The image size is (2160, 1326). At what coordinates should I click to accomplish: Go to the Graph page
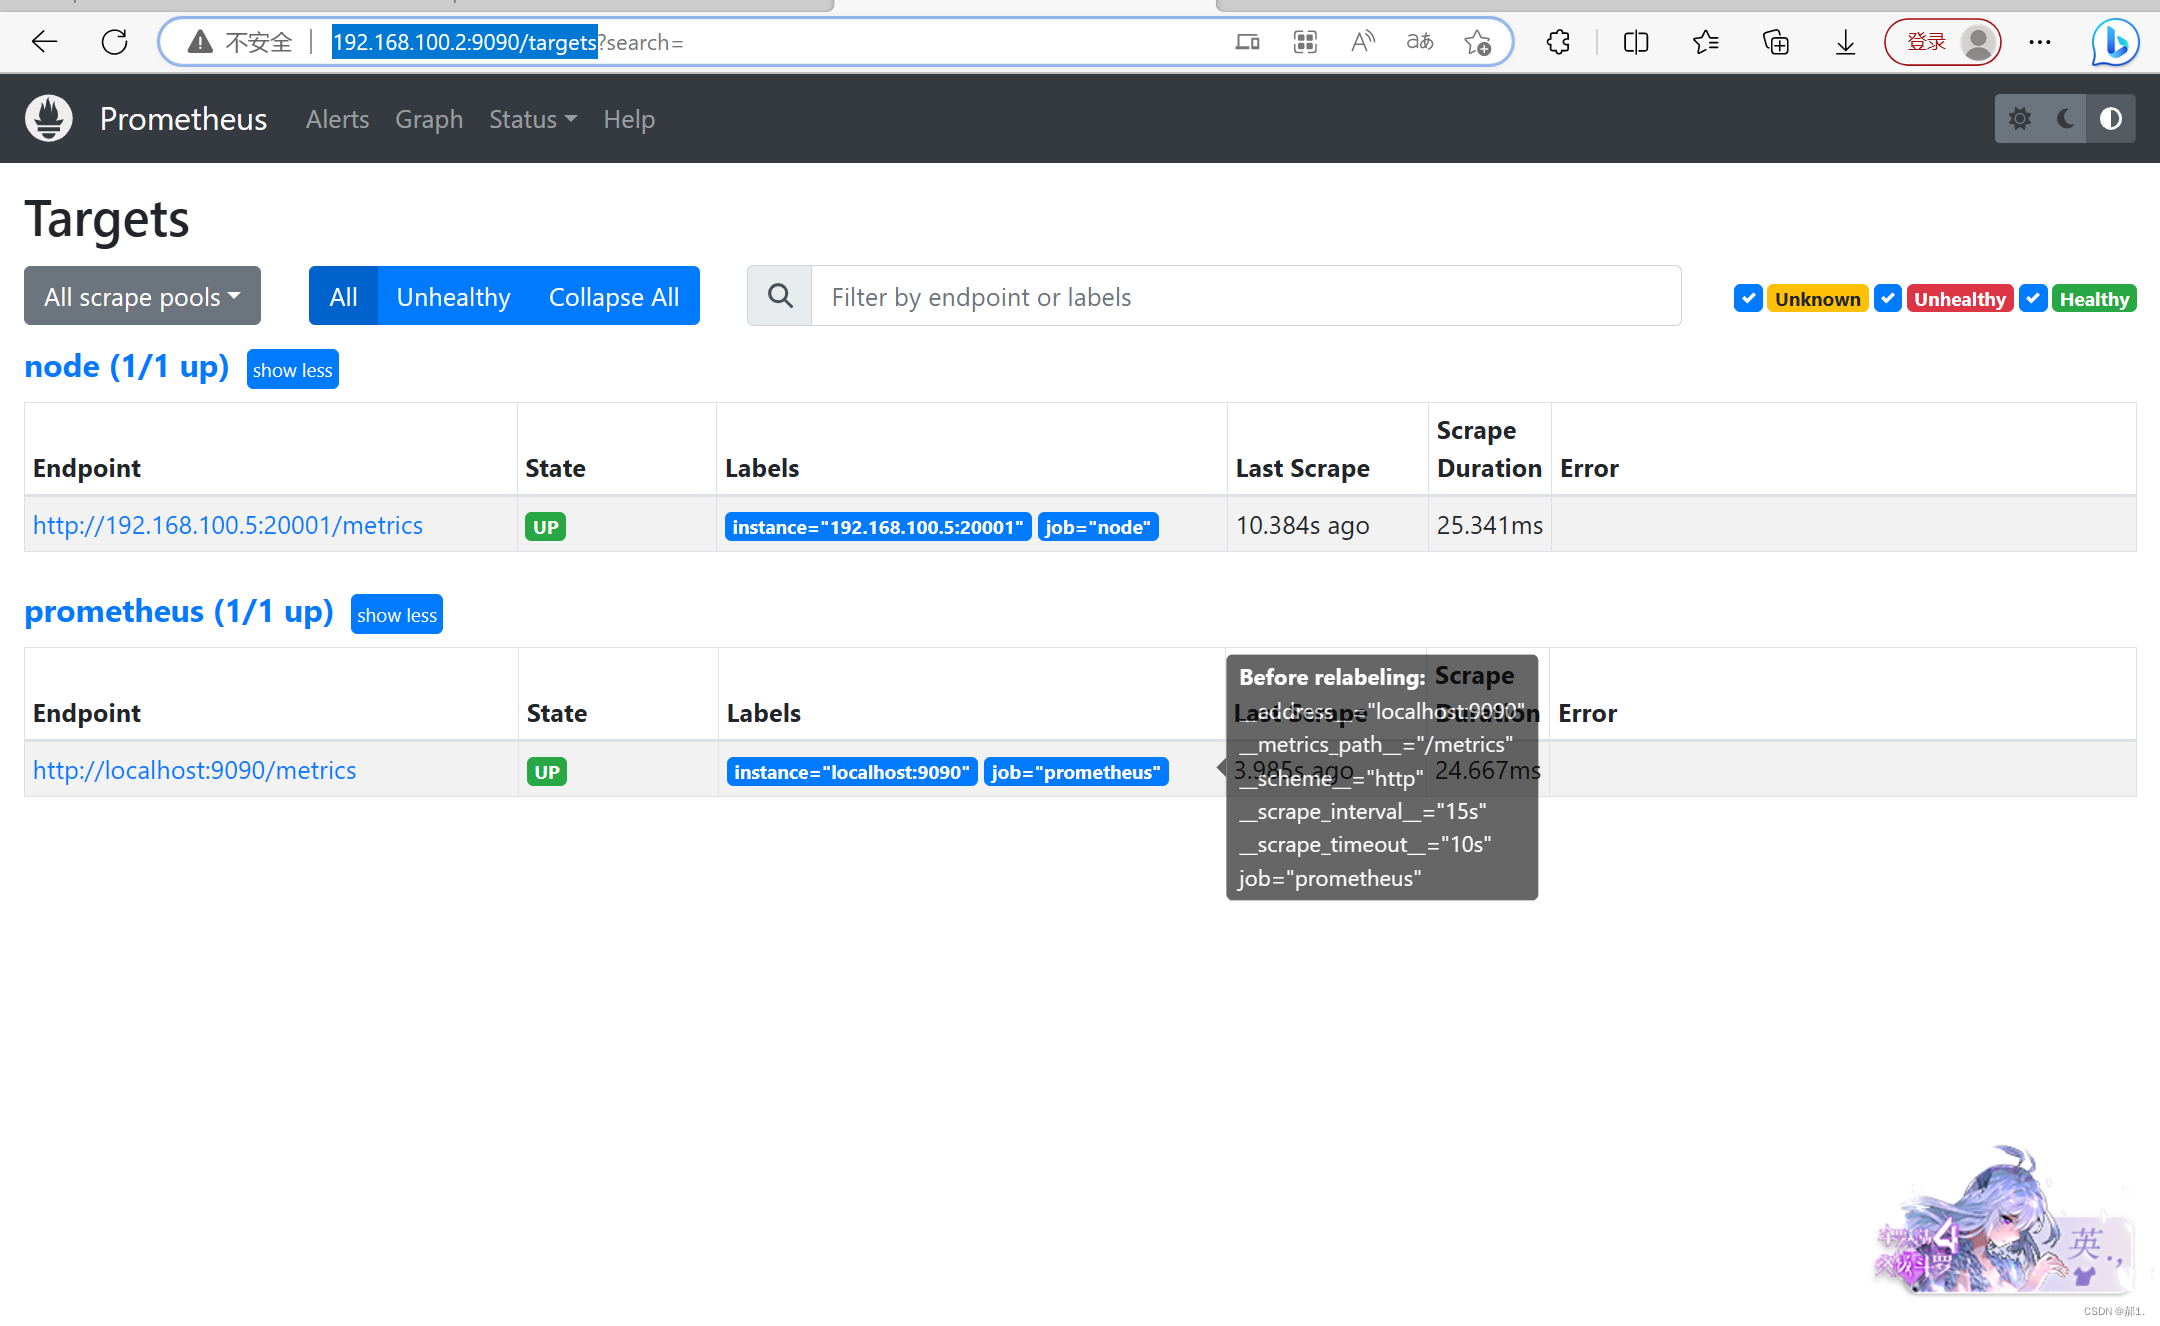[429, 119]
